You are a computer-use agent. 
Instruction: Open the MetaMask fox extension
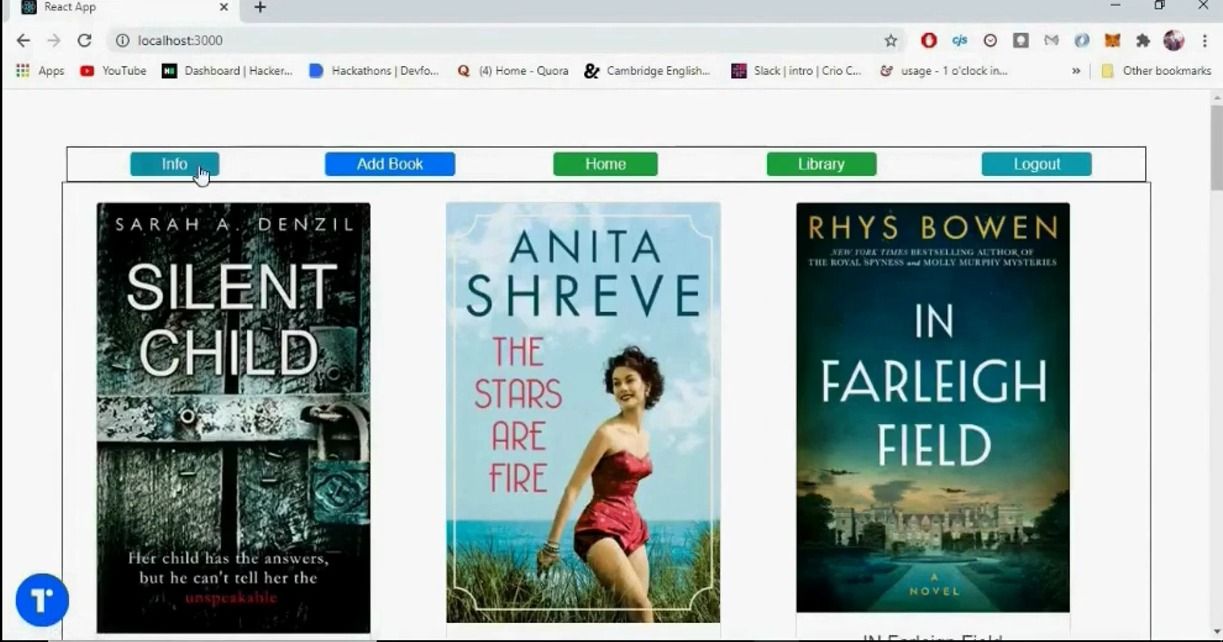pos(1112,41)
